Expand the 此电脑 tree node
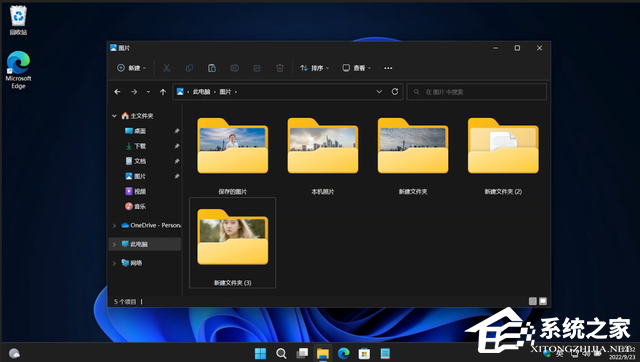Screen dimensions: 640x362 tap(114, 244)
